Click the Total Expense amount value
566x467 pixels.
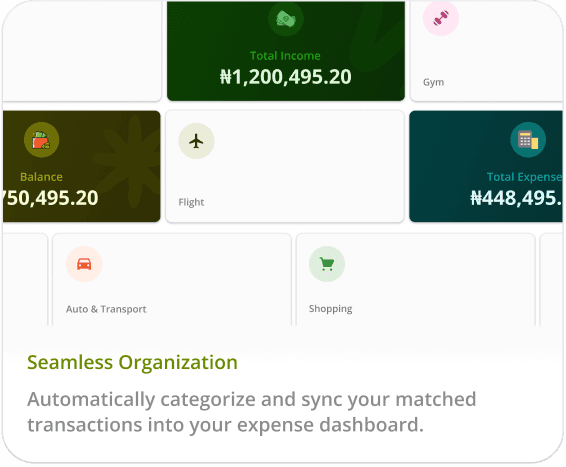(x=516, y=198)
